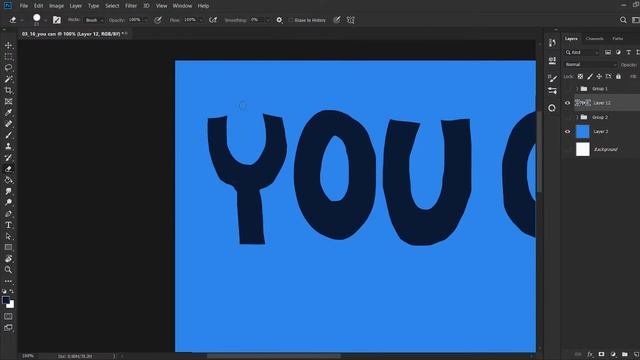The width and height of the screenshot is (640, 360).
Task: Select the Clone Stamp tool
Action: click(8, 146)
